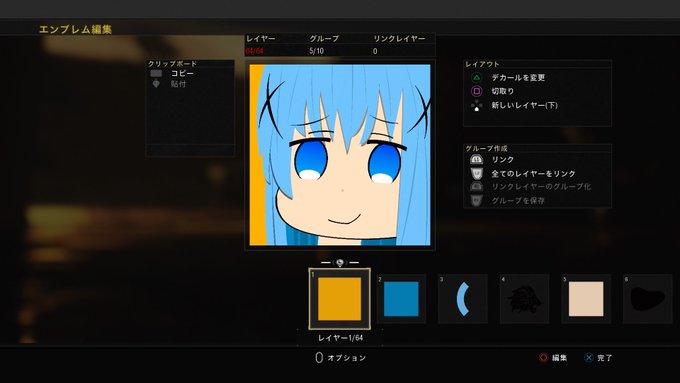Click the グループ作成 panel heading
Screen dimensions: 680x383
486,148
